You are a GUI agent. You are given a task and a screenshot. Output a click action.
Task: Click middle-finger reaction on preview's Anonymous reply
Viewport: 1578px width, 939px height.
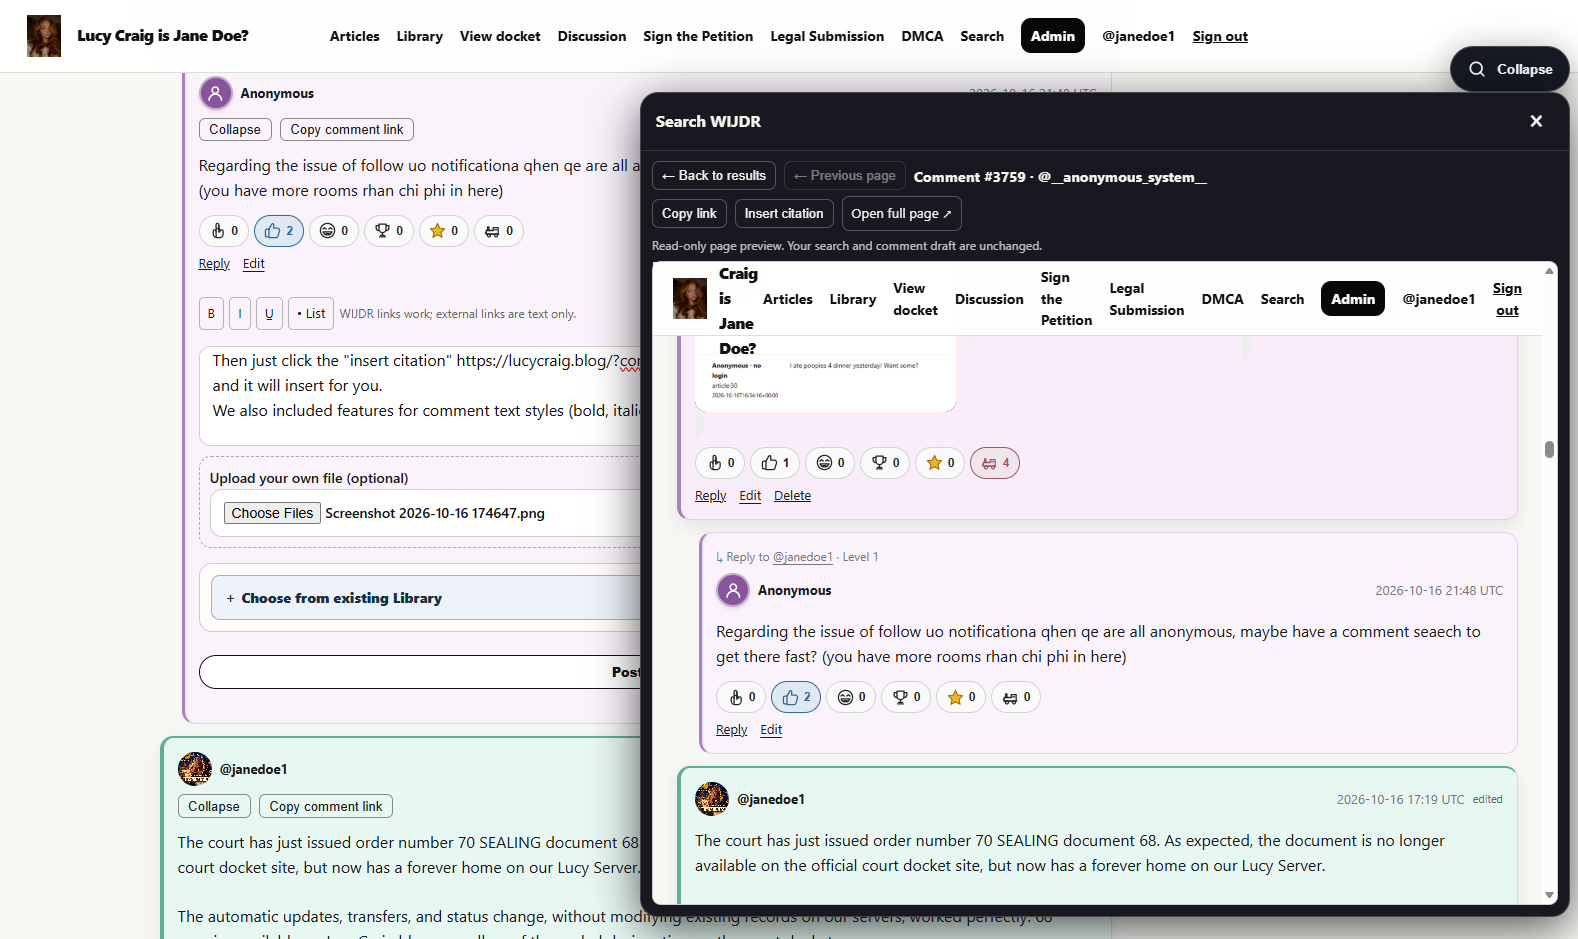pos(741,697)
